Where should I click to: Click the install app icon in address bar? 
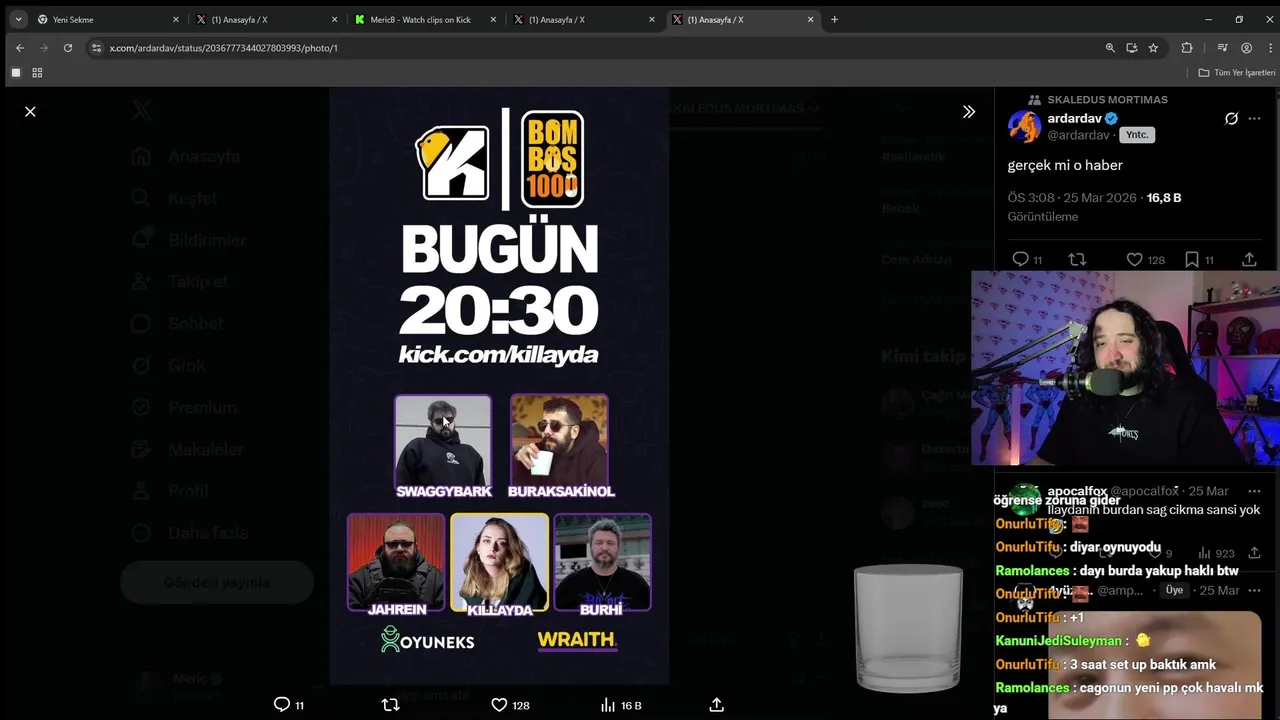1132,48
